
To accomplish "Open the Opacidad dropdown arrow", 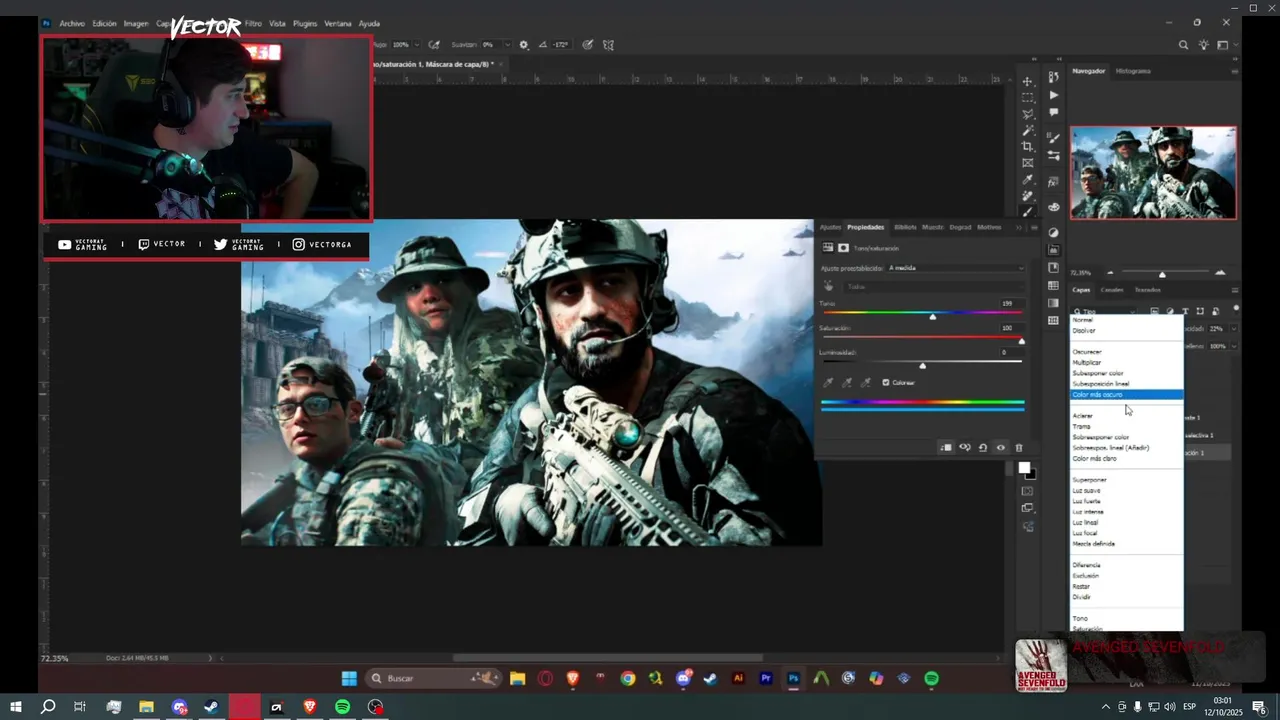I will click(1234, 328).
